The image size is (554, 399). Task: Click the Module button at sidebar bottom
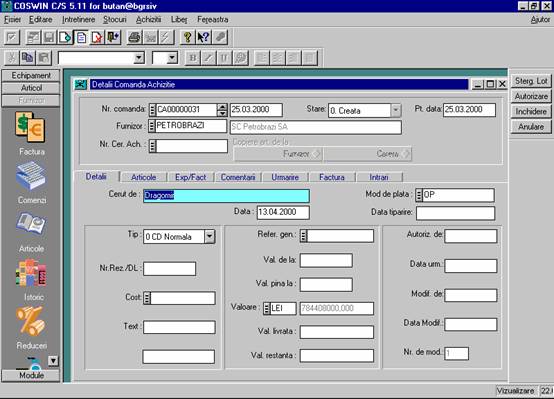(31, 375)
